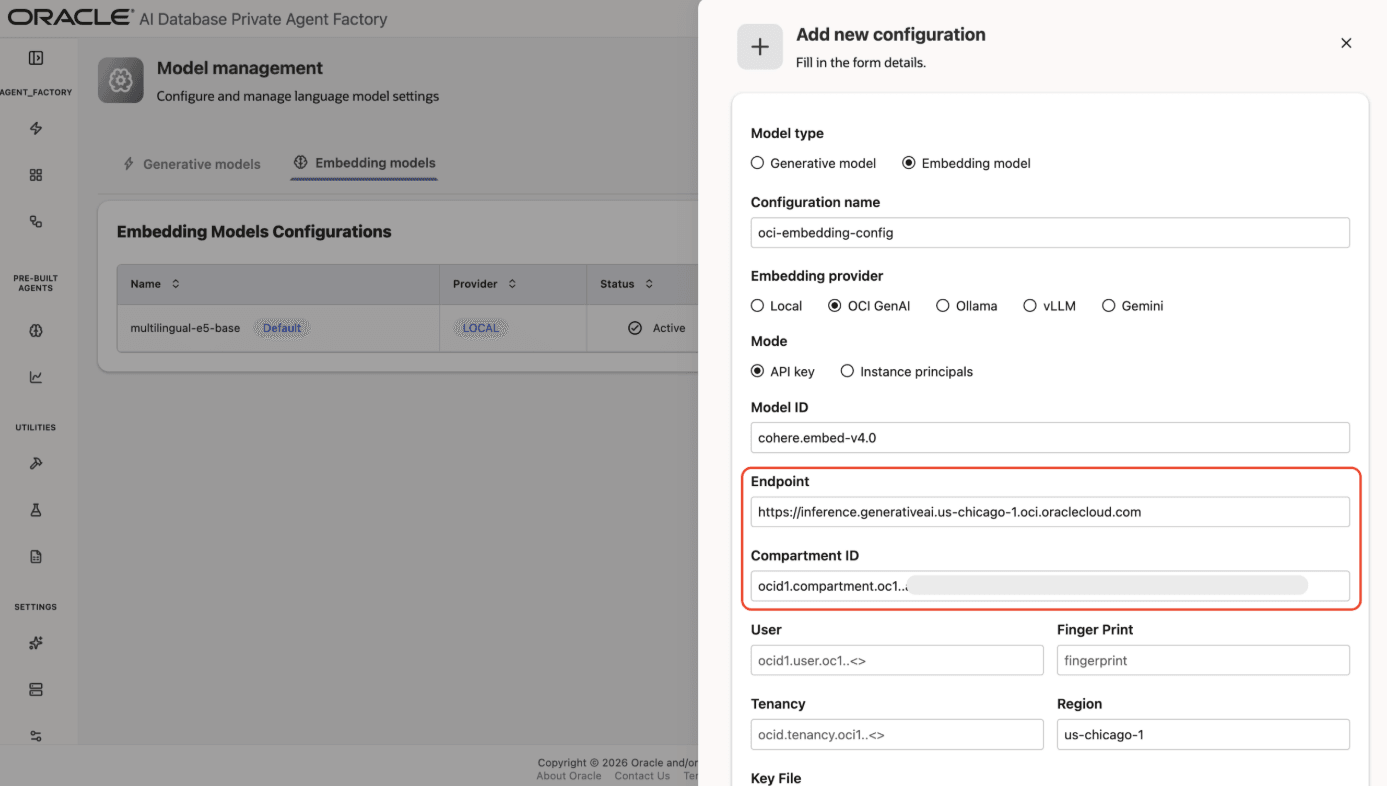The image size is (1387, 786).
Task: Click the multilingual-e5-base row name
Action: pos(185,328)
